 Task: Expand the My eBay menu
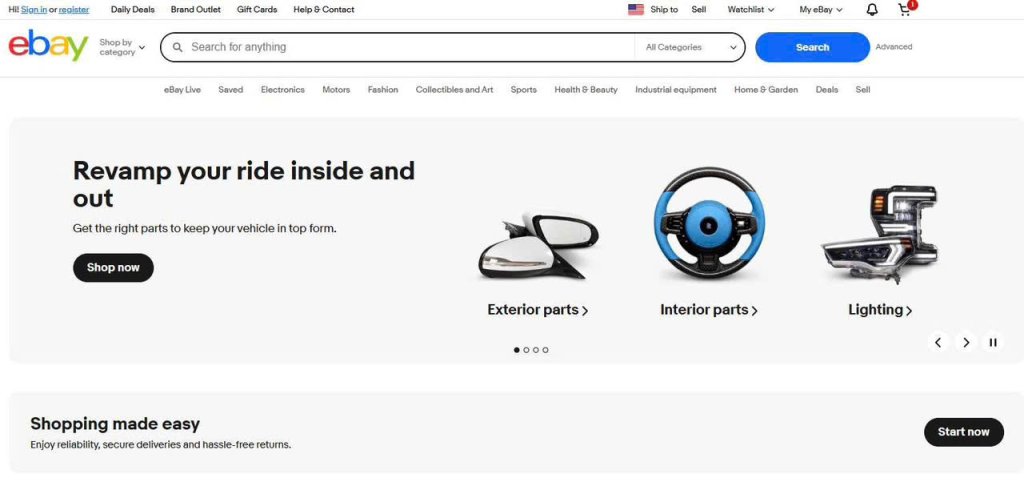click(820, 10)
